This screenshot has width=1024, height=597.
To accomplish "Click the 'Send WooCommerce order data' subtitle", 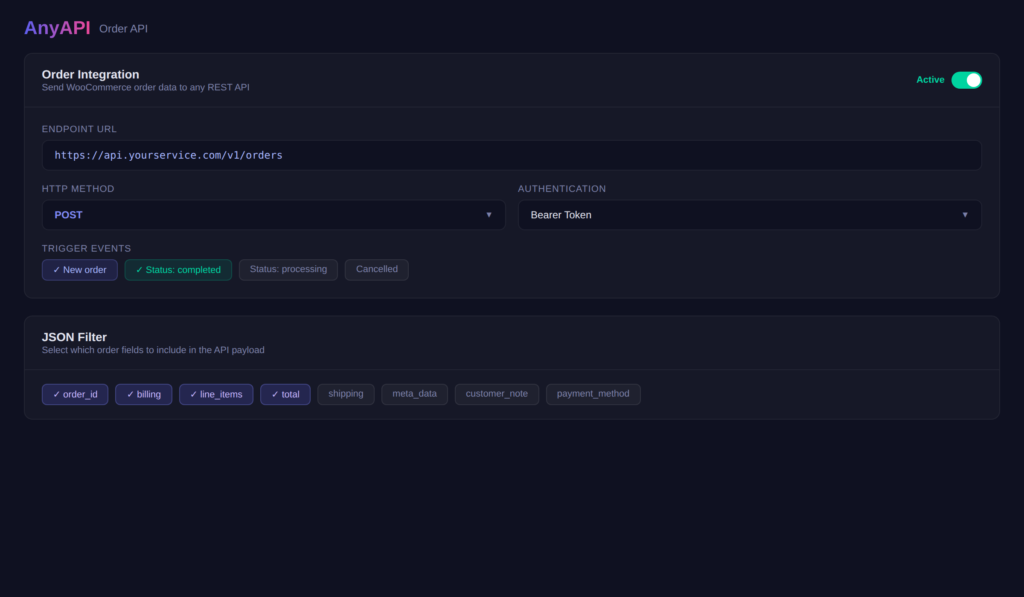I will click(x=146, y=88).
